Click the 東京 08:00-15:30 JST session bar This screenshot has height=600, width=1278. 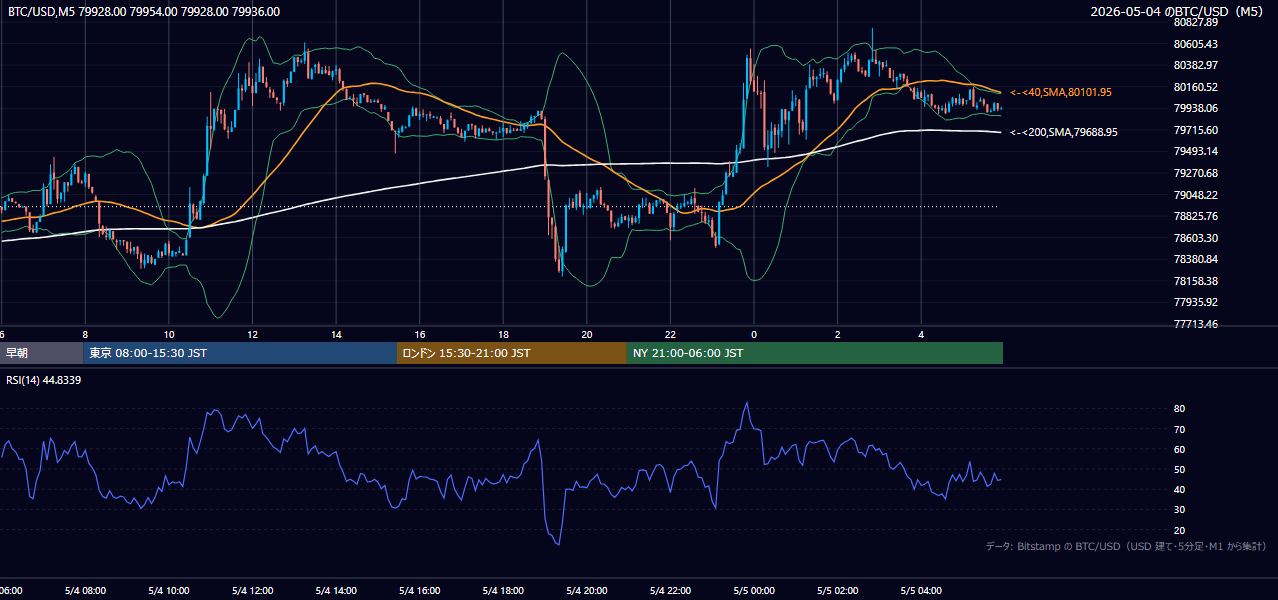240,353
